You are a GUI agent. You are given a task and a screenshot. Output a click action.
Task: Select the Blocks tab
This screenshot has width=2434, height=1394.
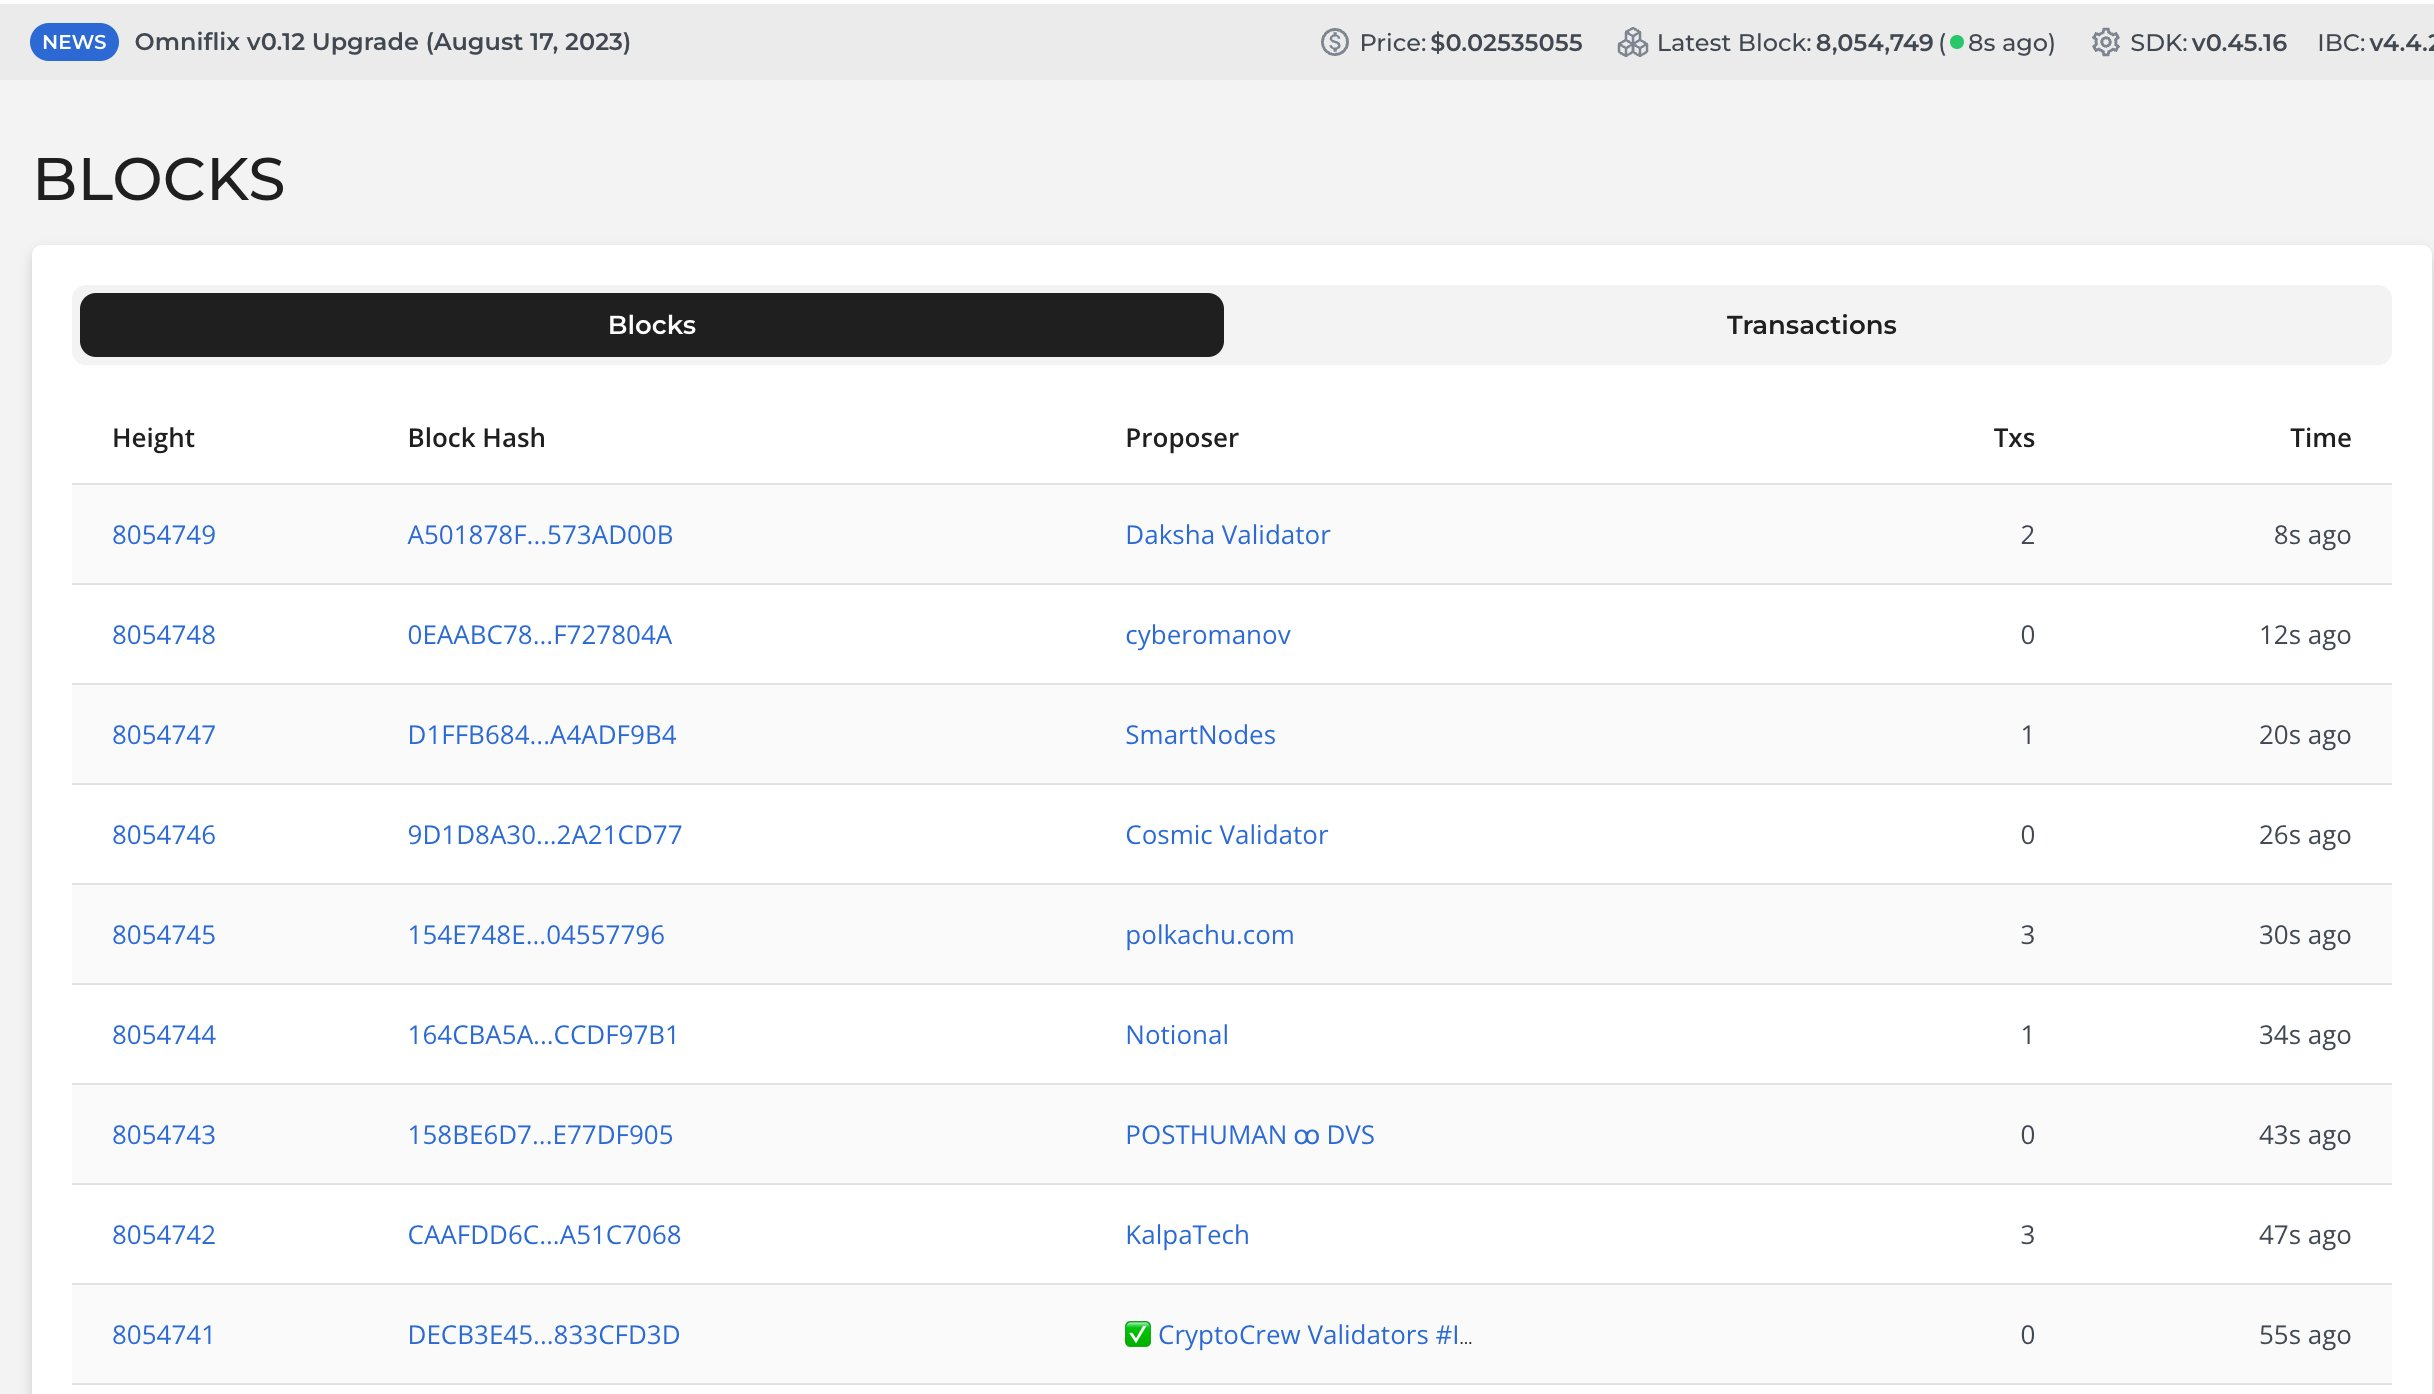tap(652, 325)
